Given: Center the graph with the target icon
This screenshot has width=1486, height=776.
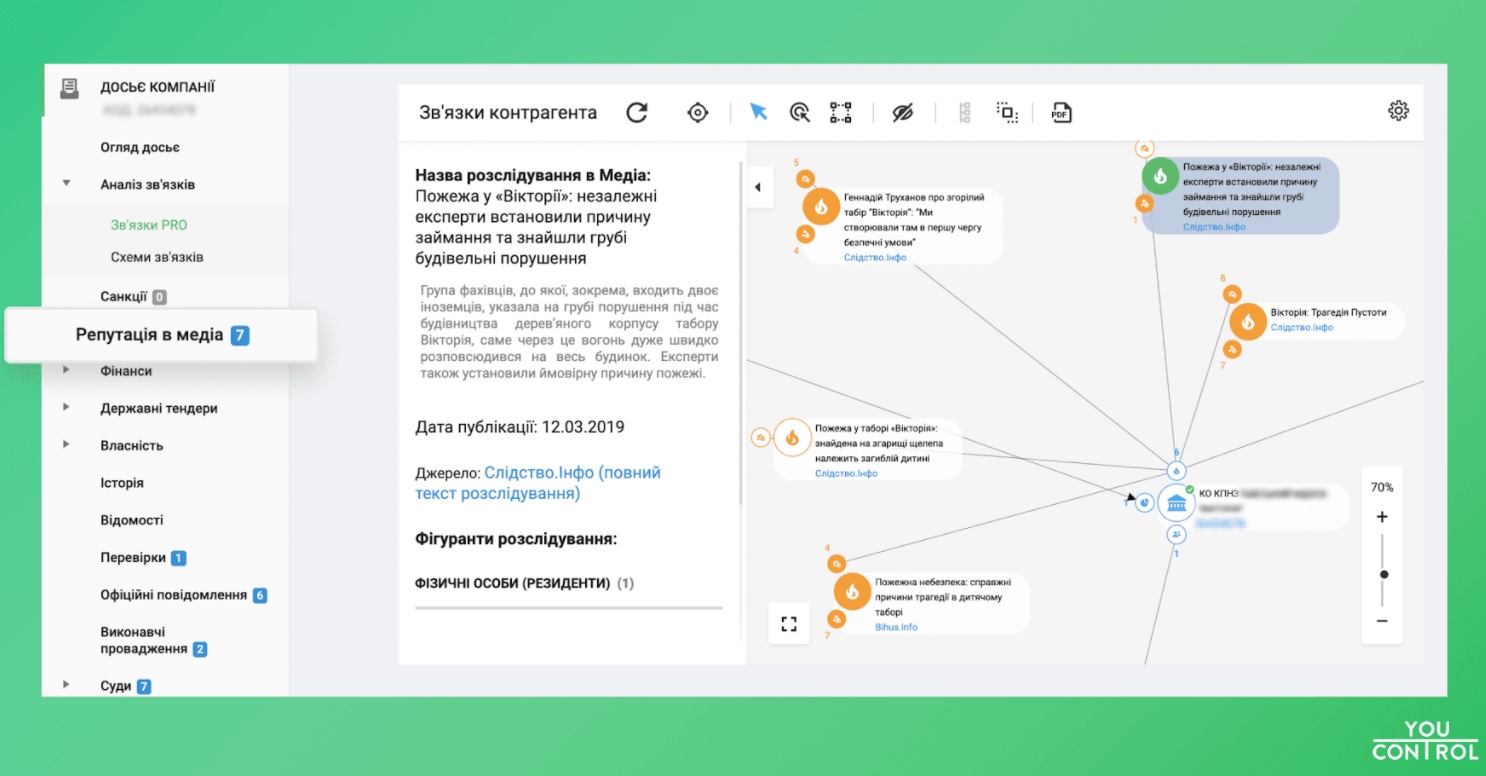Looking at the screenshot, I should click(698, 112).
